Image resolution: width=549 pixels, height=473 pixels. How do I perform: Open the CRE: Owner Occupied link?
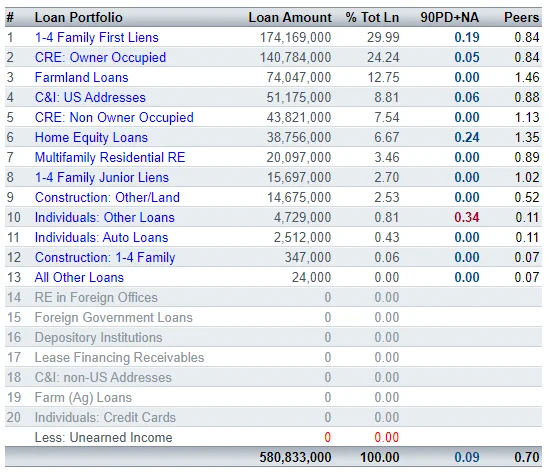click(x=100, y=57)
